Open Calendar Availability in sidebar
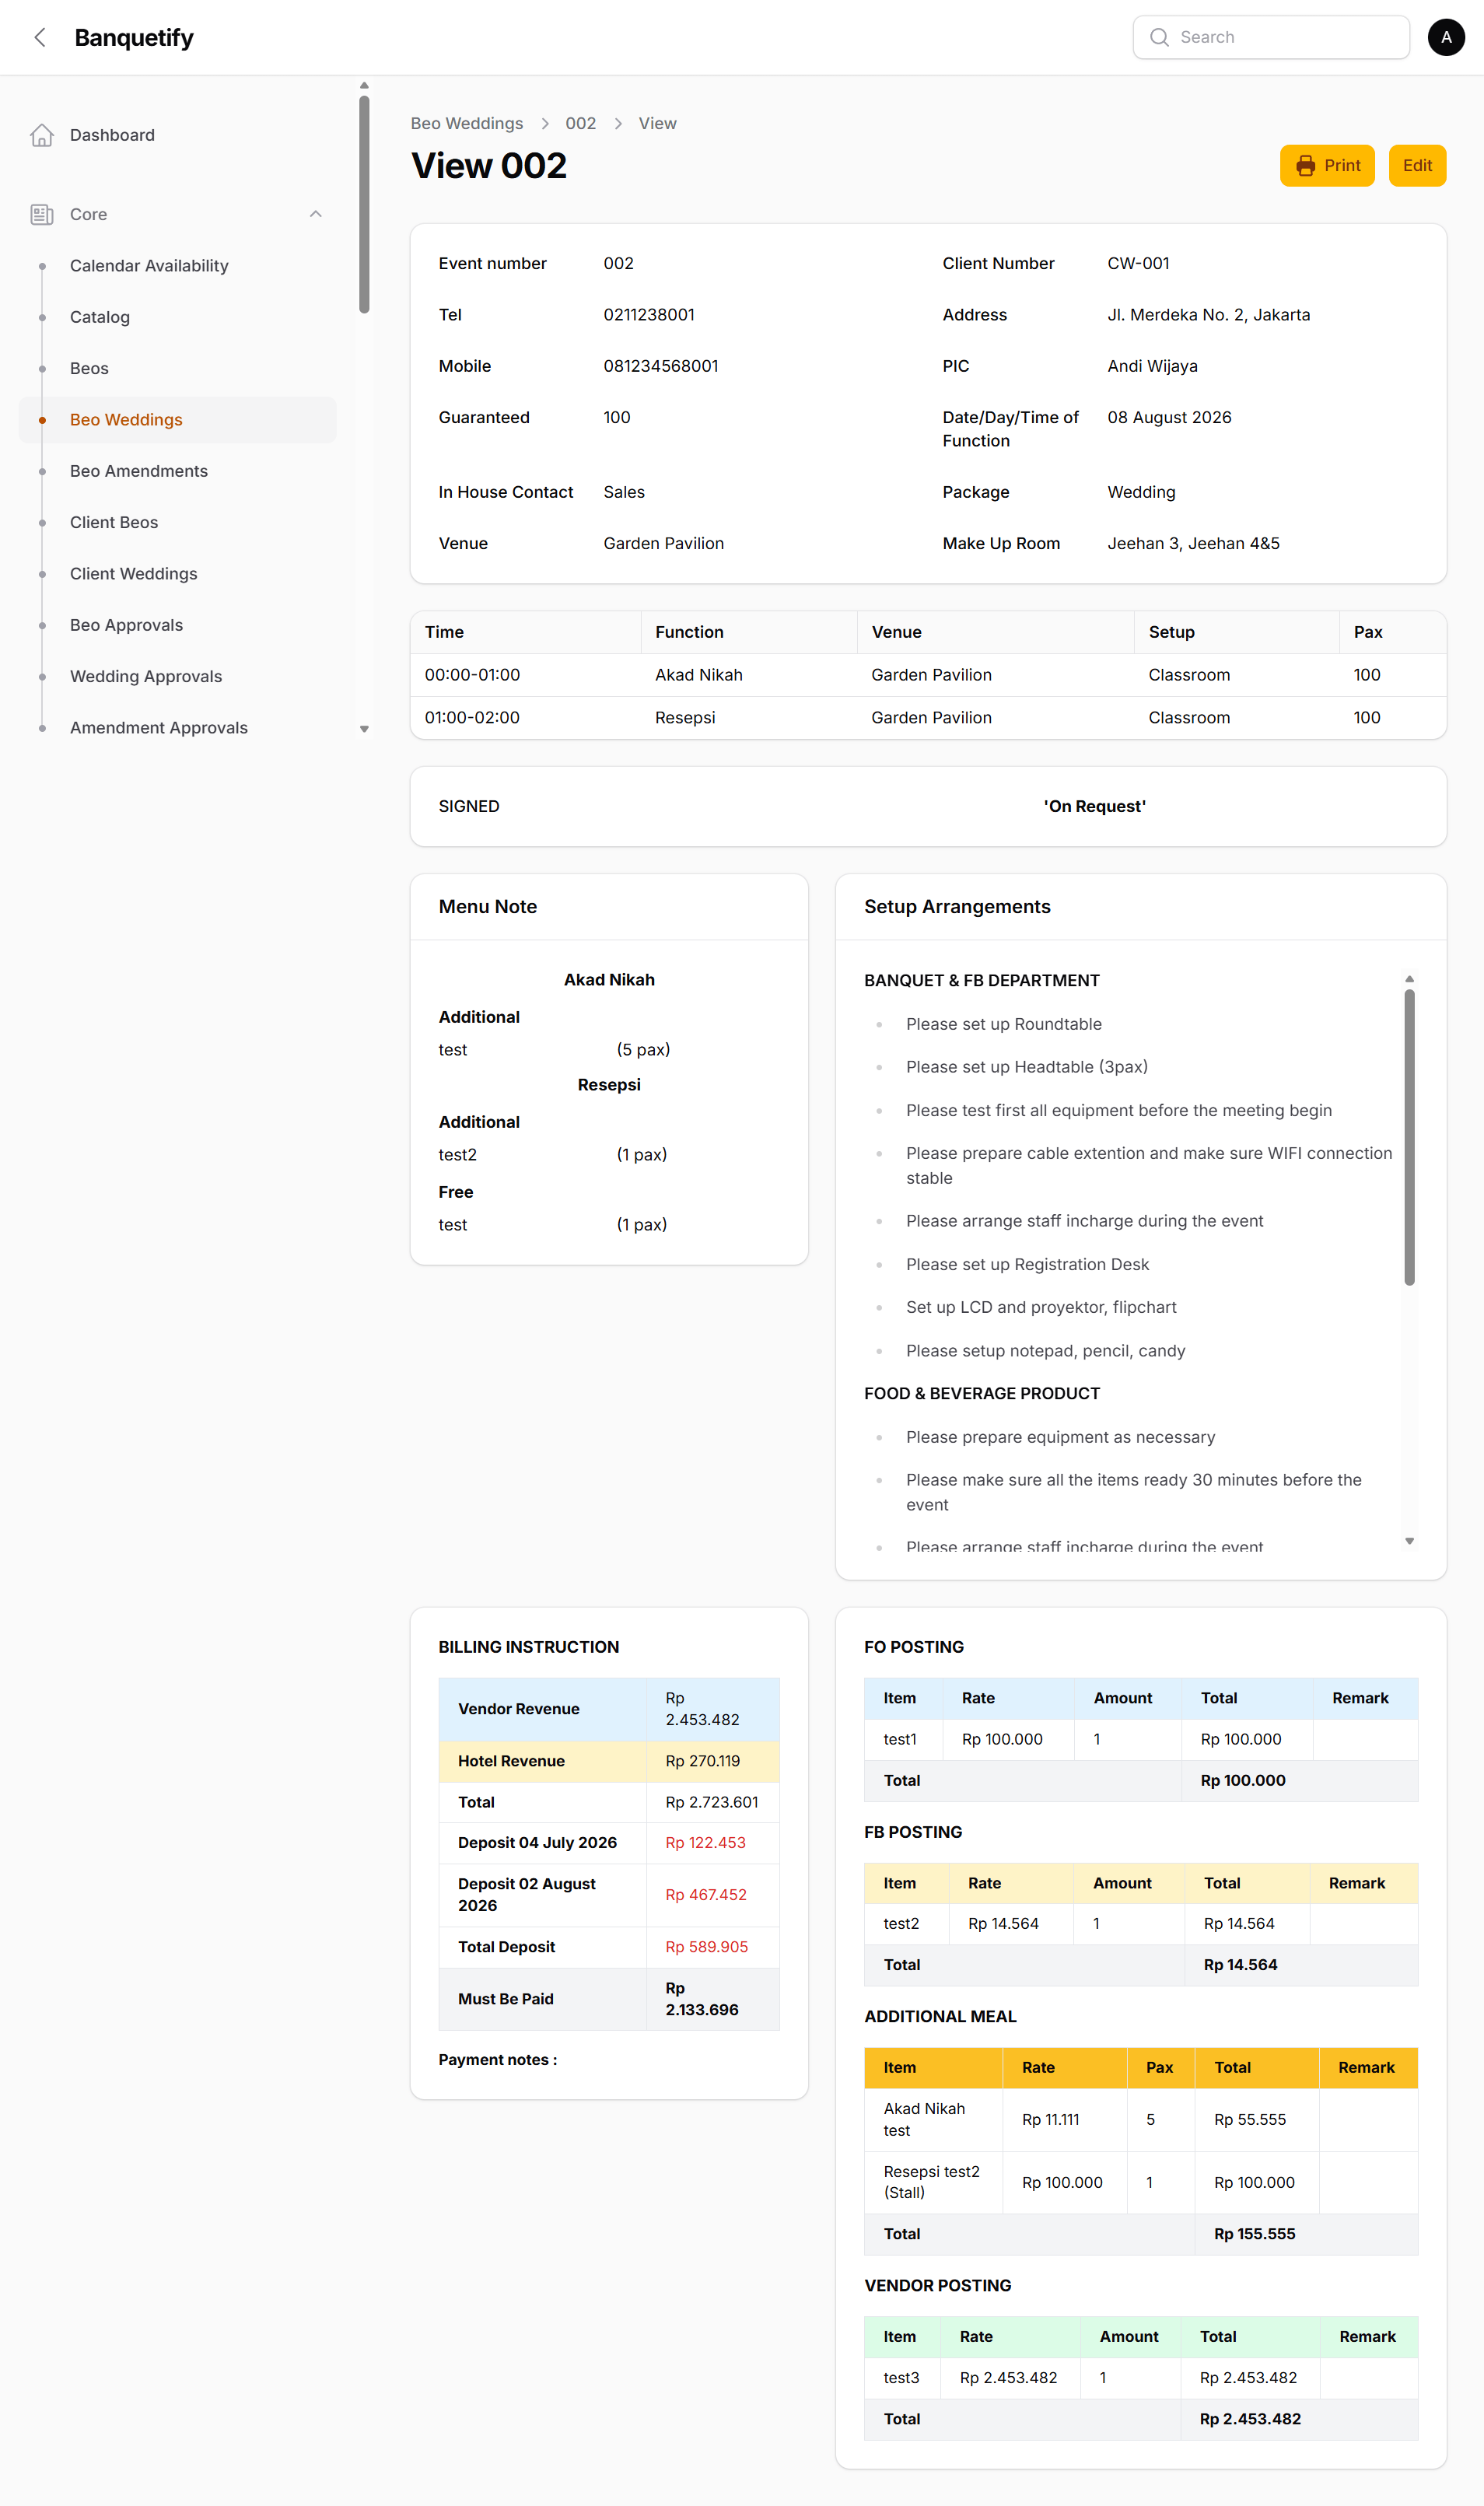Image resolution: width=1484 pixels, height=2506 pixels. click(x=149, y=266)
